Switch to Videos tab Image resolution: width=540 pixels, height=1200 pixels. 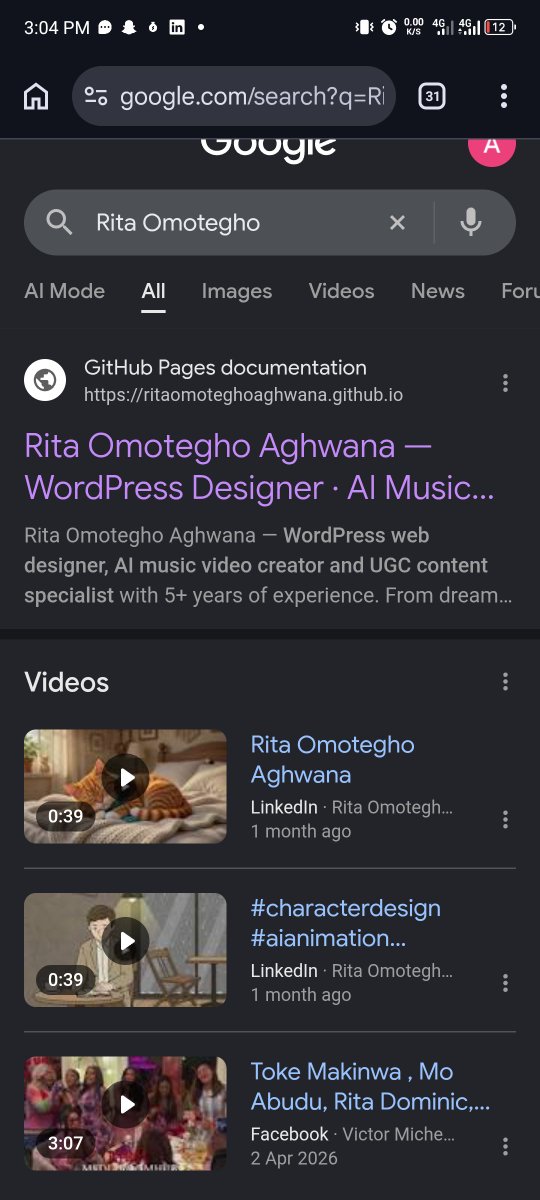point(341,291)
